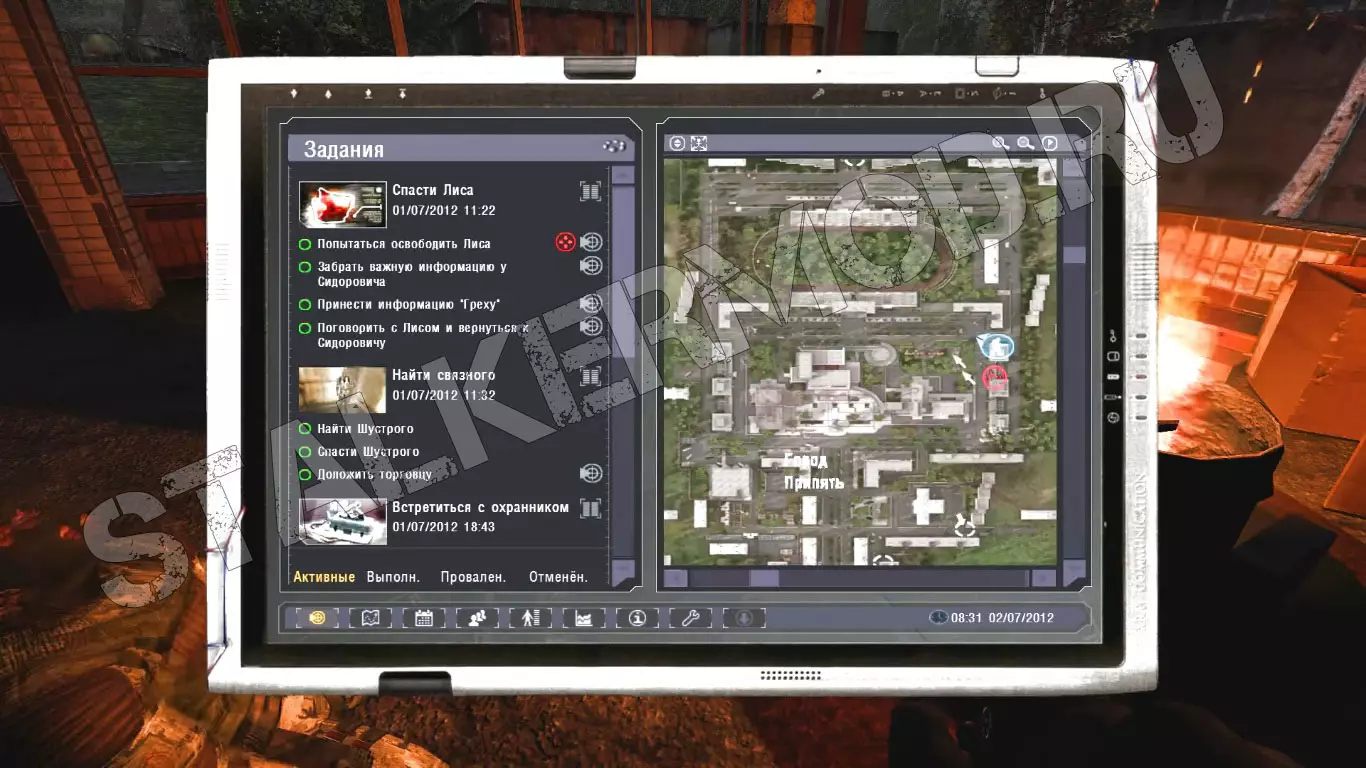
Task: Open the tasks section in the PDA bottom bar
Action: click(318, 618)
